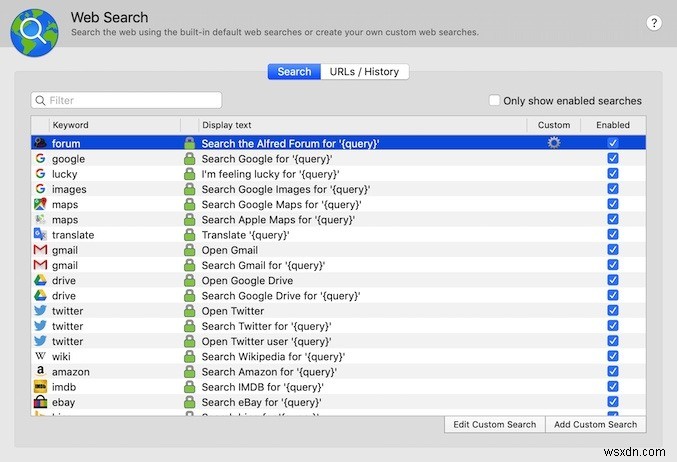Screen dimensions: 677x462
Task: Switch to the URLs / History tab
Action: (365, 72)
